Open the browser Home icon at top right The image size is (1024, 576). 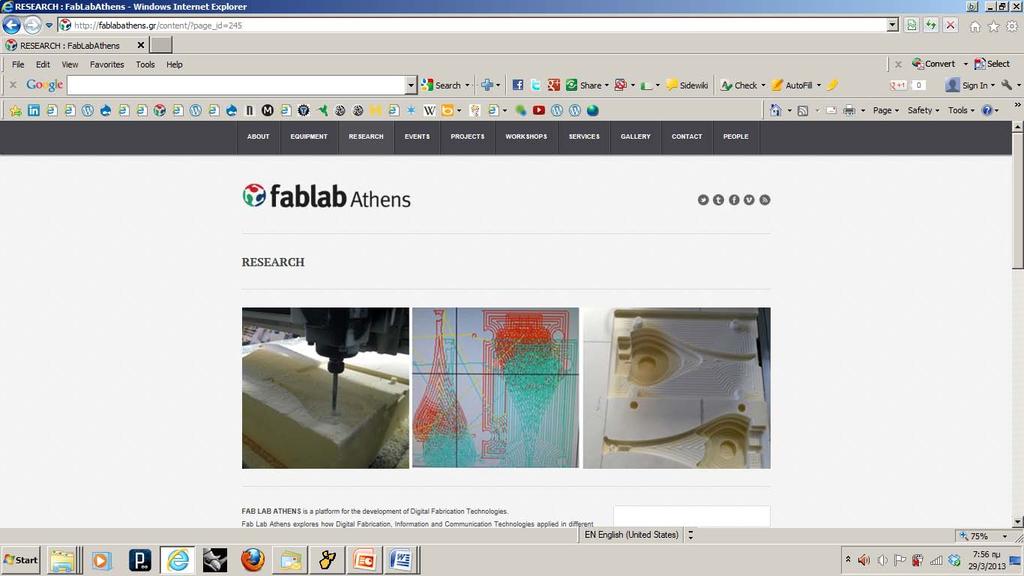click(974, 26)
